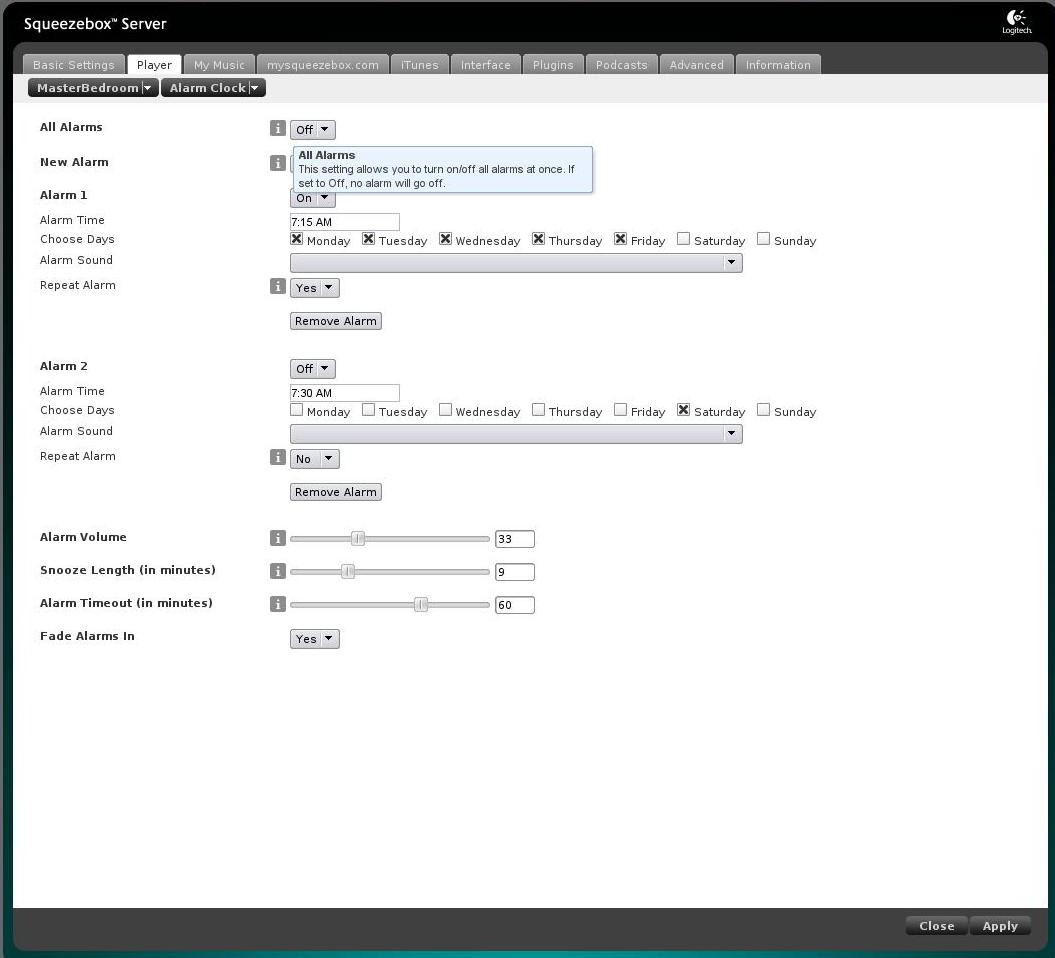Image resolution: width=1055 pixels, height=958 pixels.
Task: Open the Fade Alarms In dropdown
Action: coord(314,639)
